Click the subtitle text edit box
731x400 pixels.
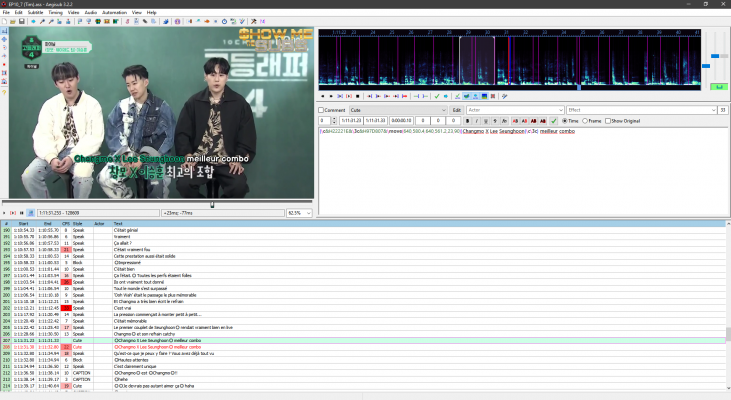tap(523, 171)
